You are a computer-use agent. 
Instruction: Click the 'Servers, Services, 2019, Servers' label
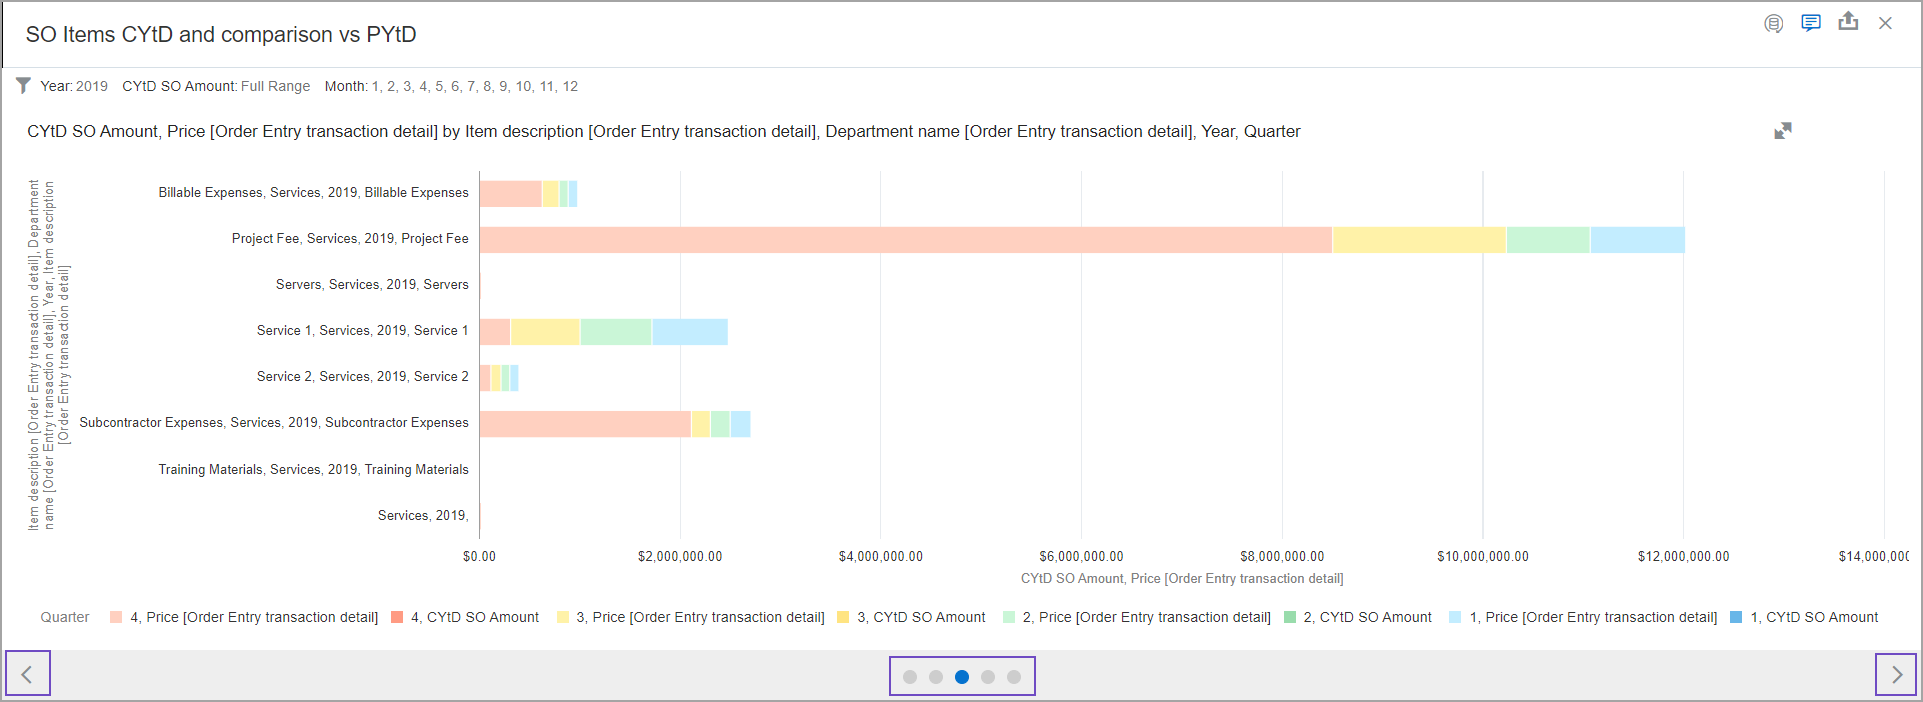click(372, 284)
